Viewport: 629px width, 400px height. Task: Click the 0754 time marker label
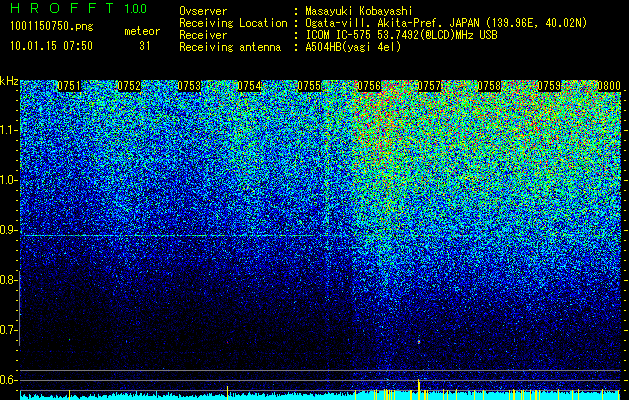point(249,86)
